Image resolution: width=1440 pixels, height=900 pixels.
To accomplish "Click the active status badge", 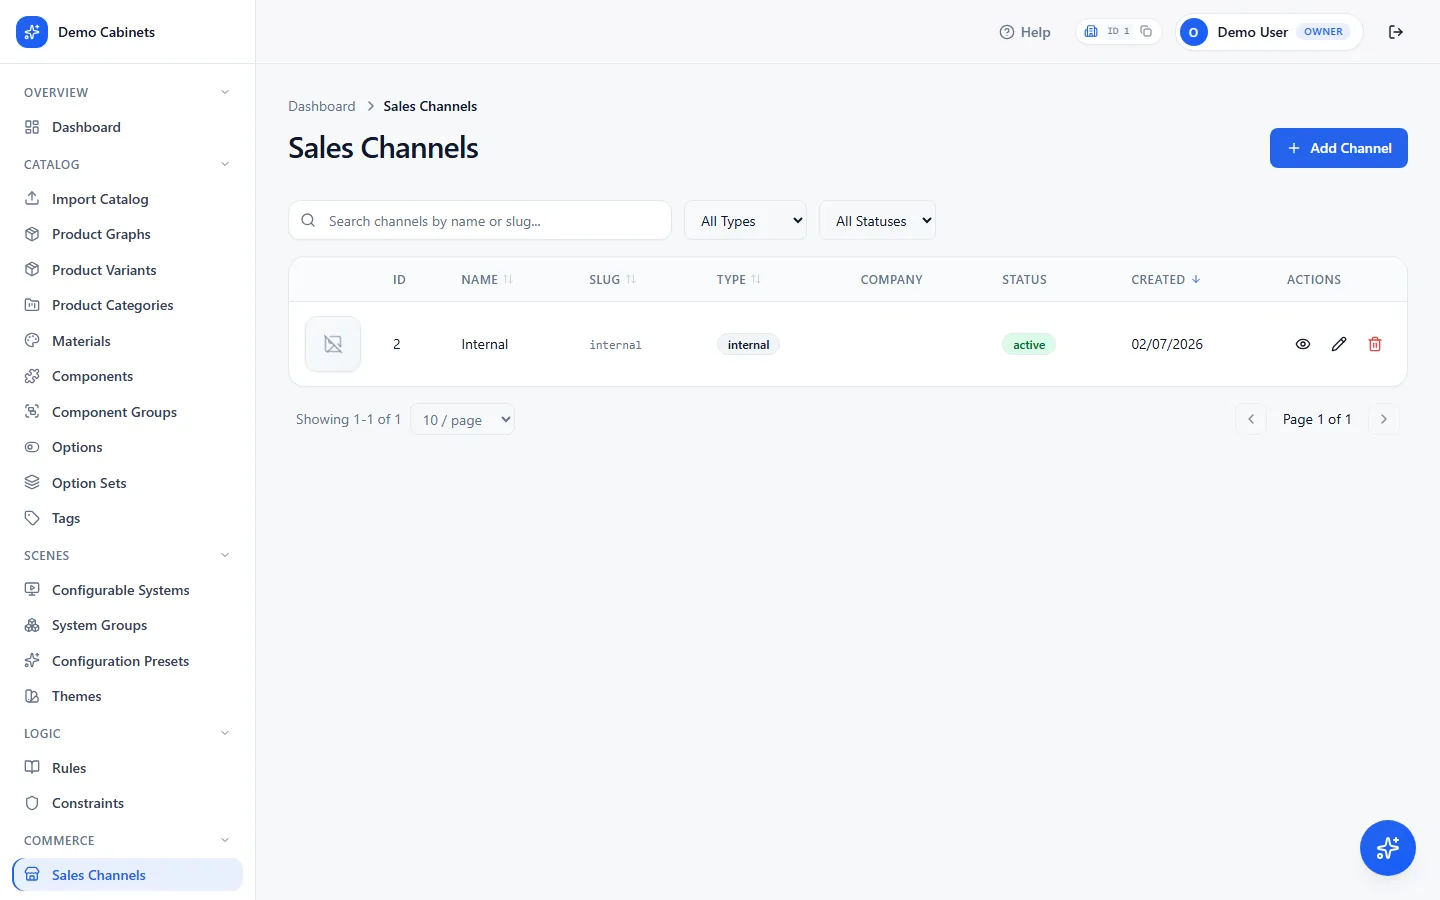I will point(1029,345).
